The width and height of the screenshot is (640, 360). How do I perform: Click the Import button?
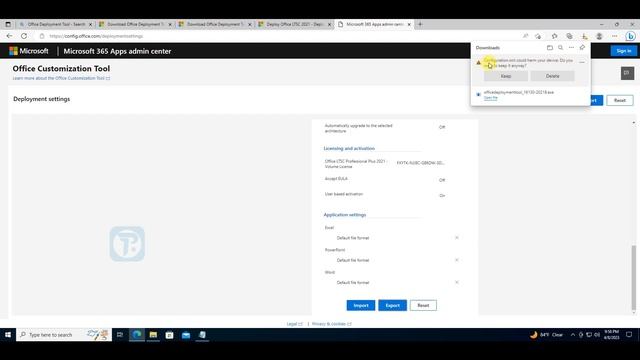click(361, 305)
